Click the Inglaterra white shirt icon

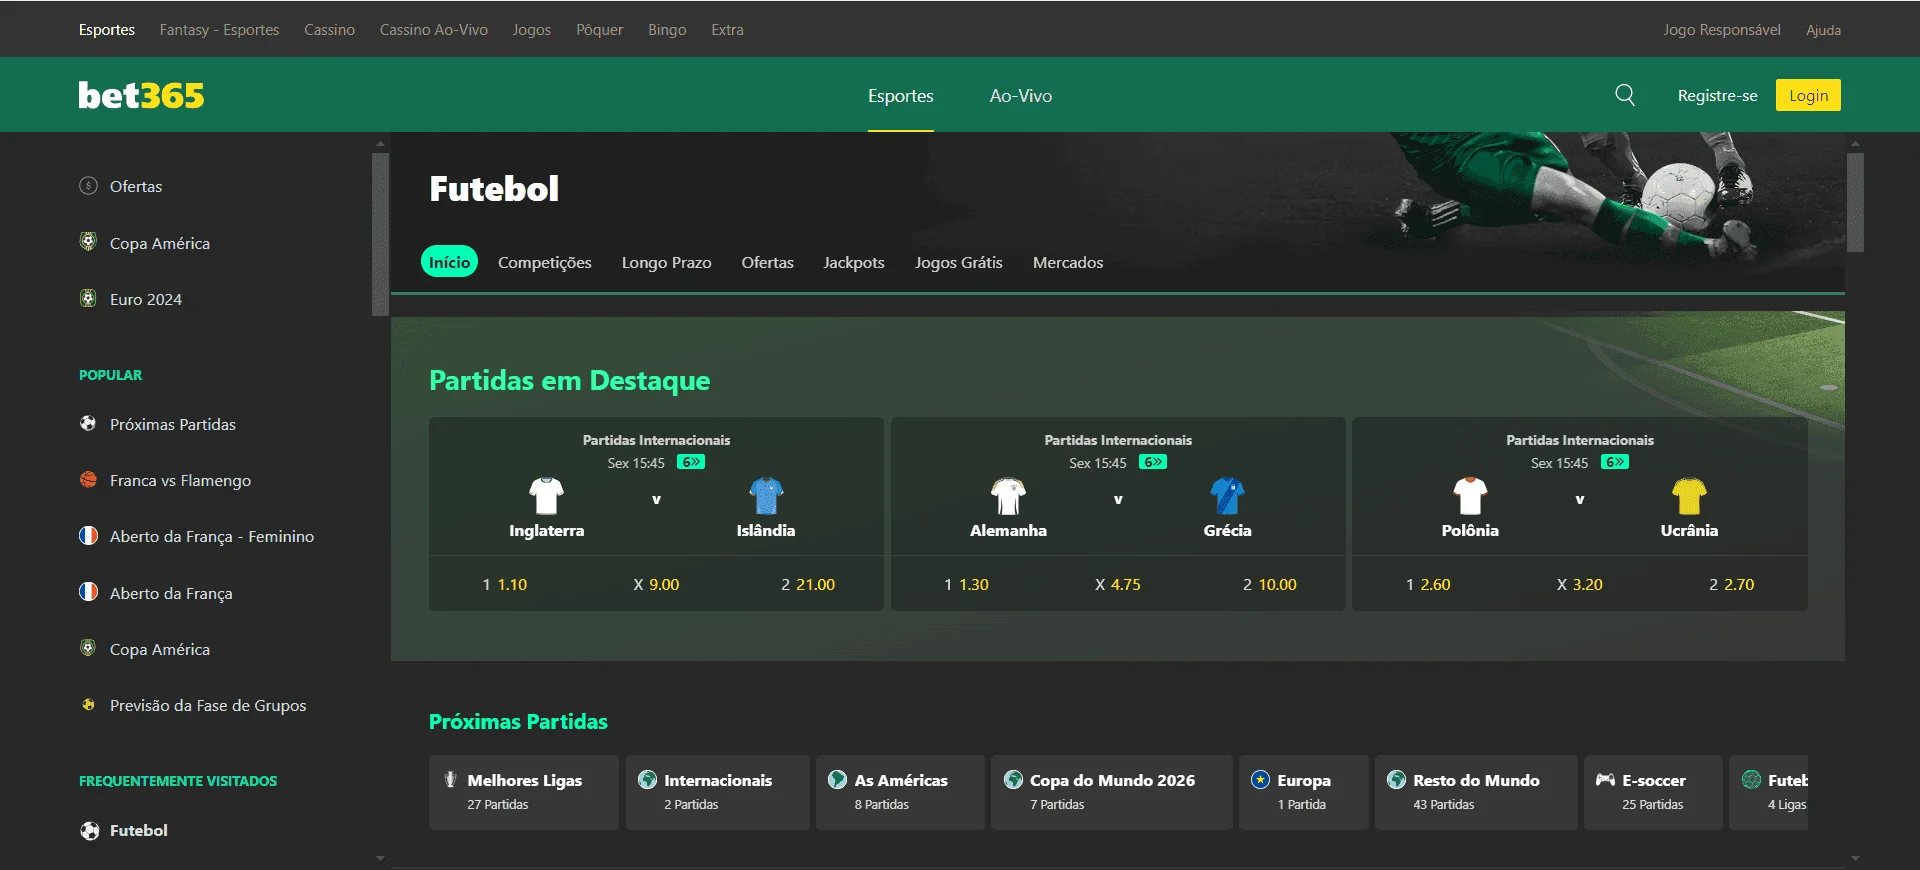(x=546, y=495)
